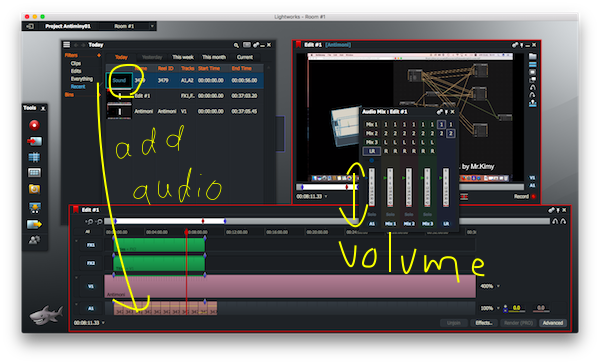The height and width of the screenshot is (364, 600).
Task: Click the Record button in viewer
Action: tap(524, 196)
